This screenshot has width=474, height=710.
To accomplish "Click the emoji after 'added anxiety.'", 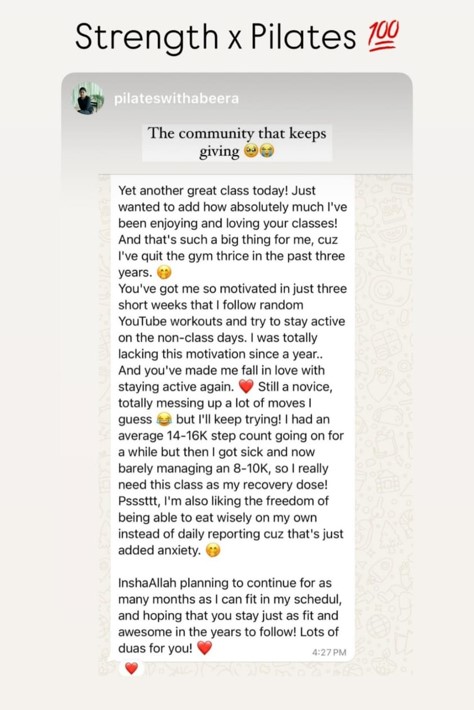I will click(213, 550).
